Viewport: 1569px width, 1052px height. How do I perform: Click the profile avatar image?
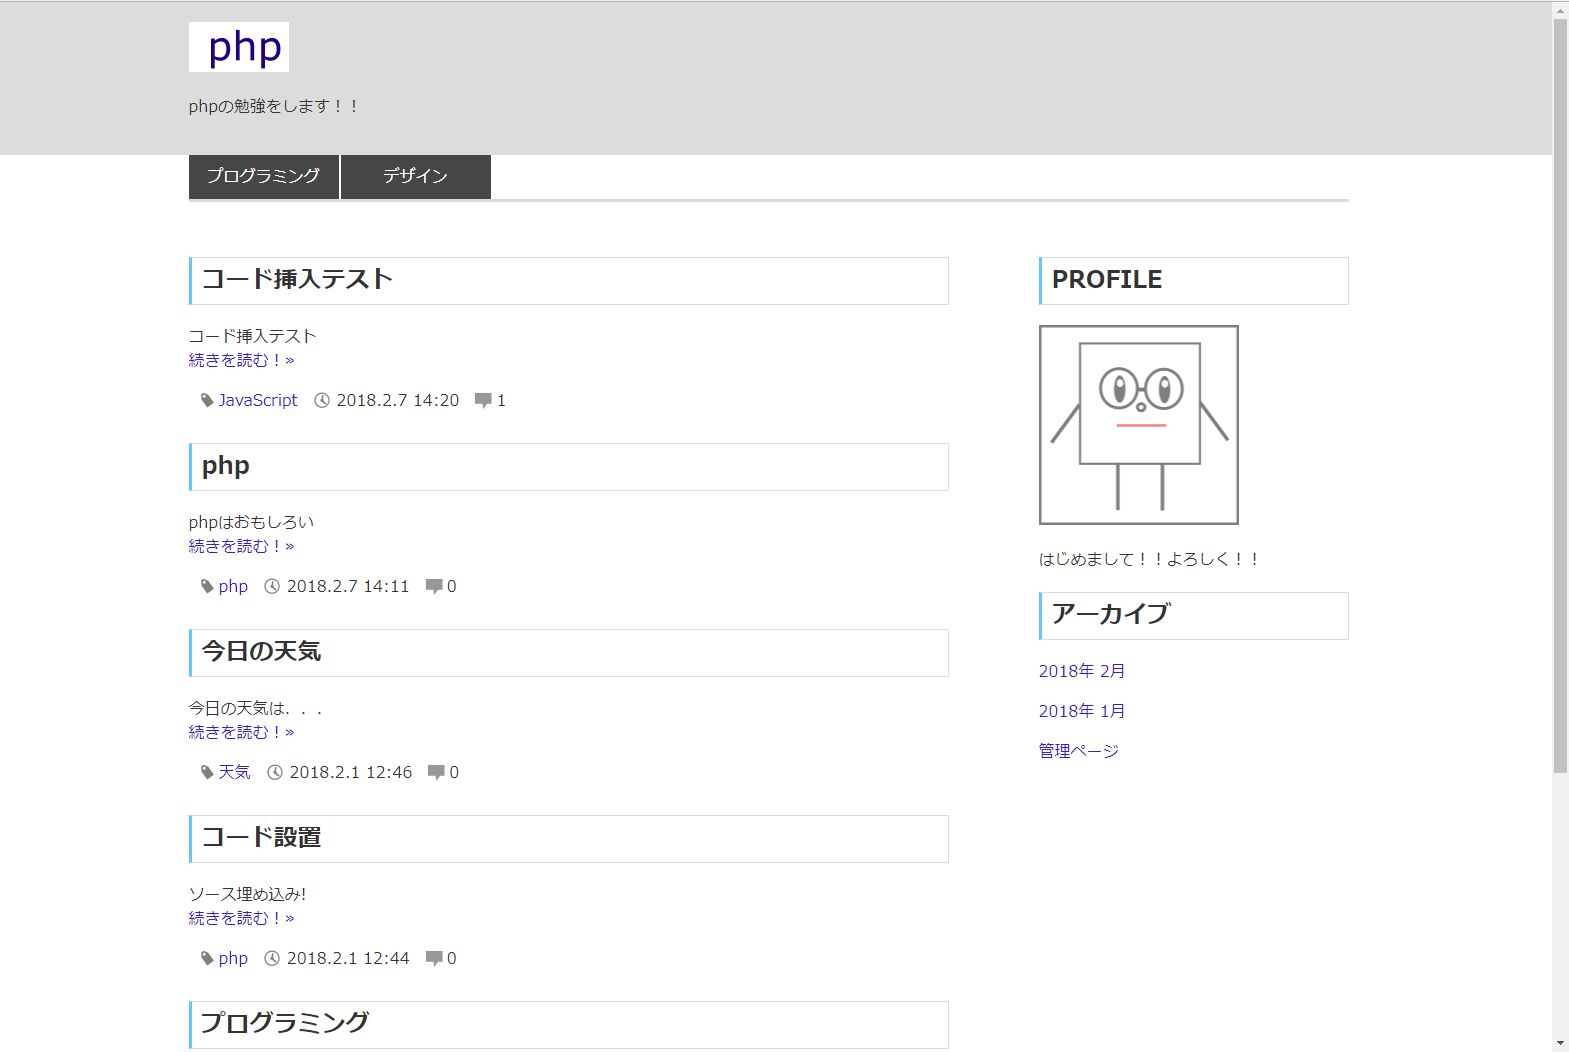pyautogui.click(x=1138, y=425)
